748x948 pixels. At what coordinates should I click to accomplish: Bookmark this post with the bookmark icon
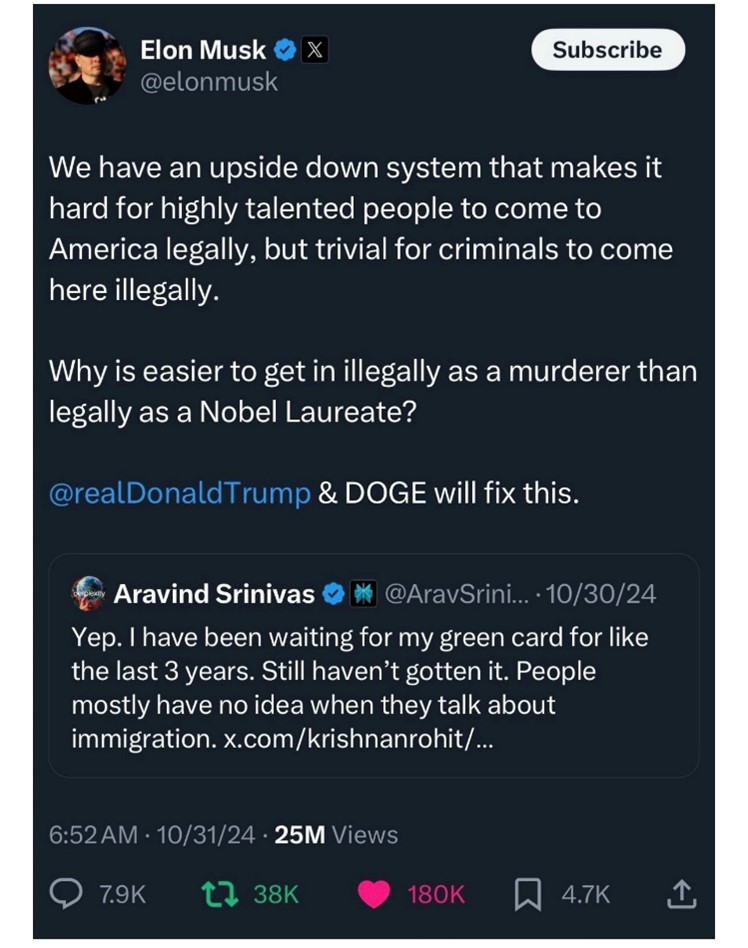pos(526,893)
